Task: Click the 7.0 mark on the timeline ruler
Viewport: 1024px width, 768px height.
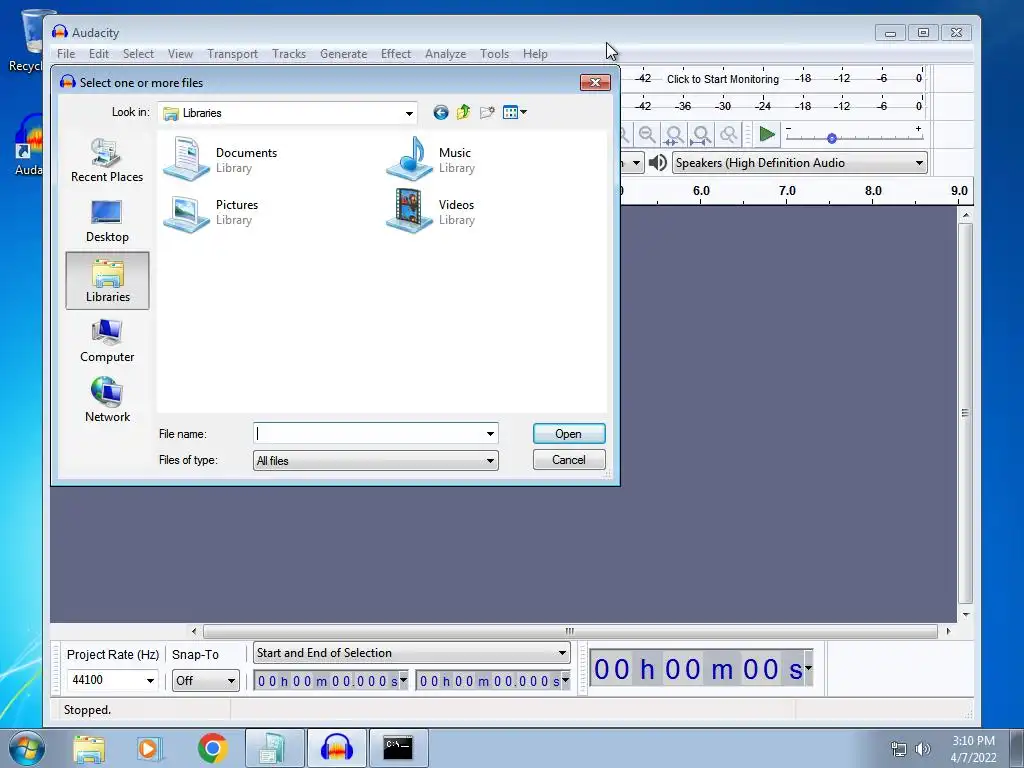Action: click(787, 191)
